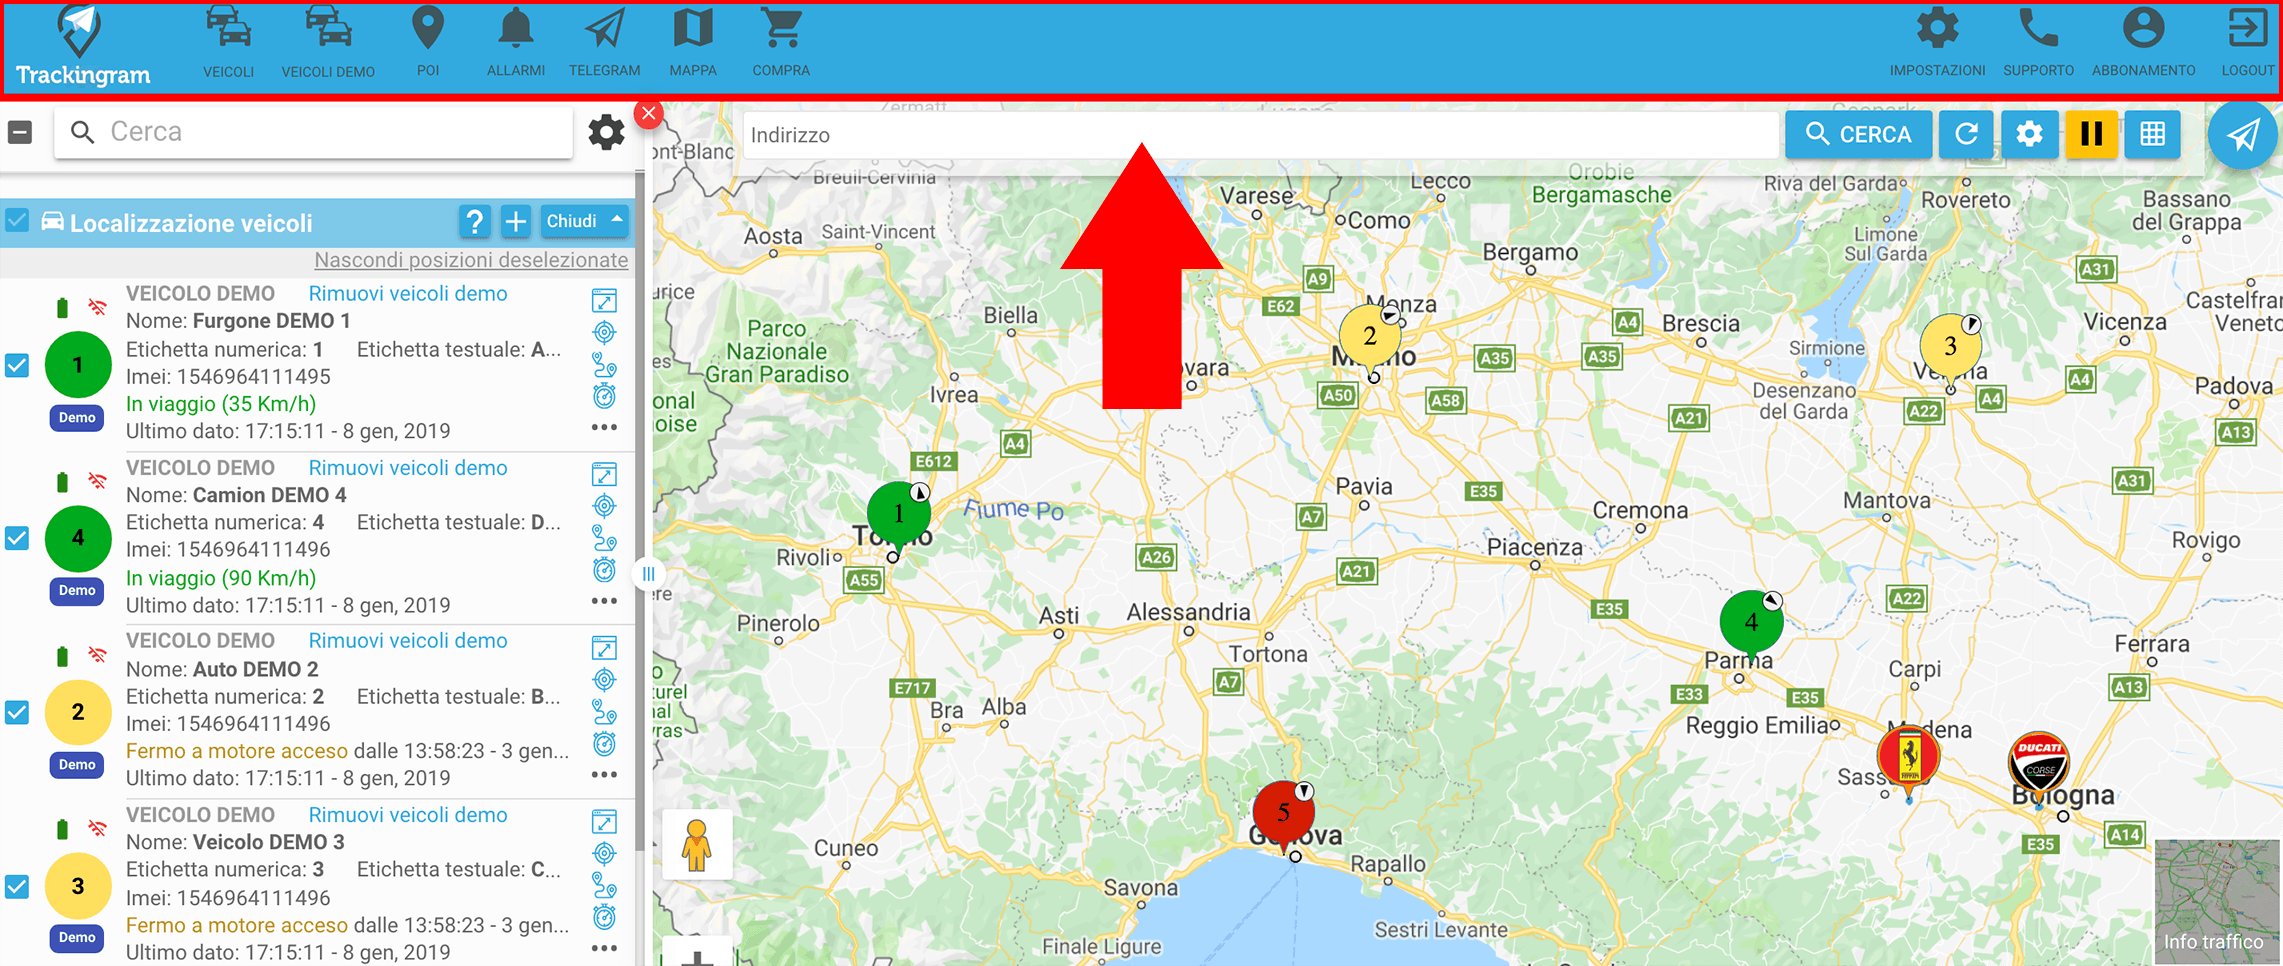Center map on Camion DEMO 4 target icon
The width and height of the screenshot is (2283, 966).
tap(604, 506)
